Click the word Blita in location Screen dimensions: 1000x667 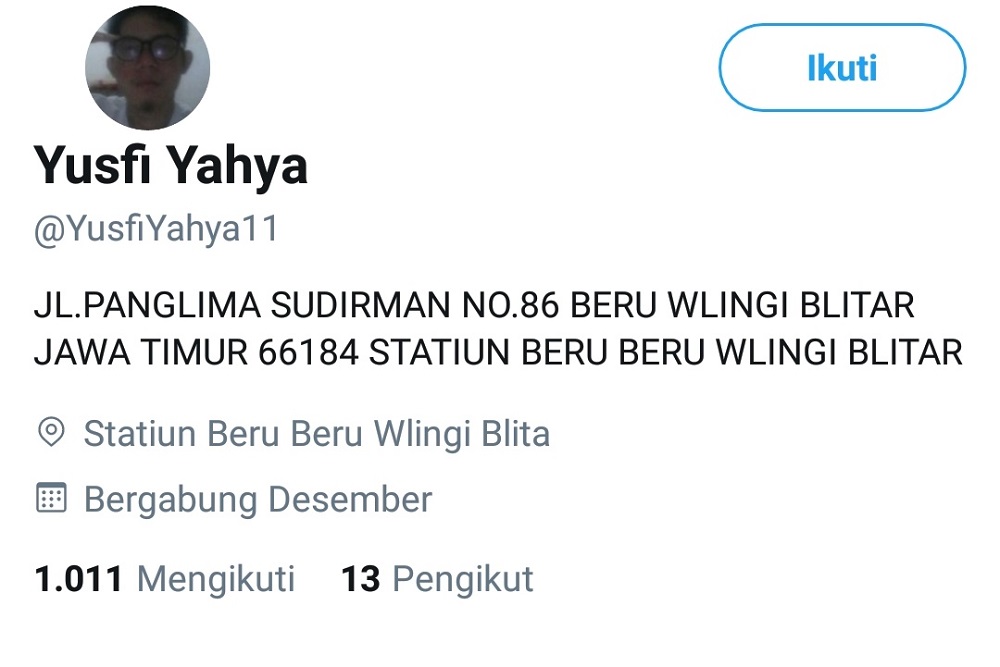point(515,434)
